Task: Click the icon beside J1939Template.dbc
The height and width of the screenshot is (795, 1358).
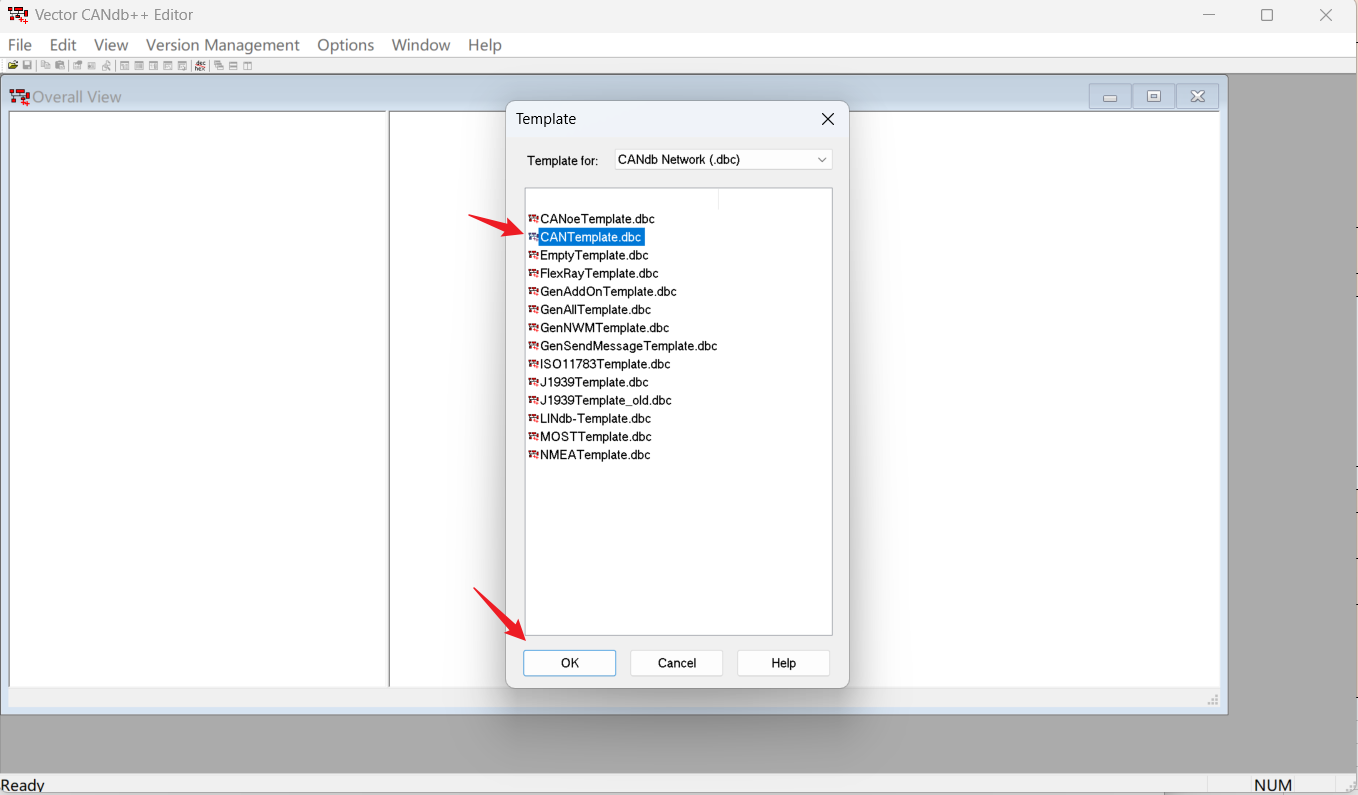Action: tap(533, 382)
